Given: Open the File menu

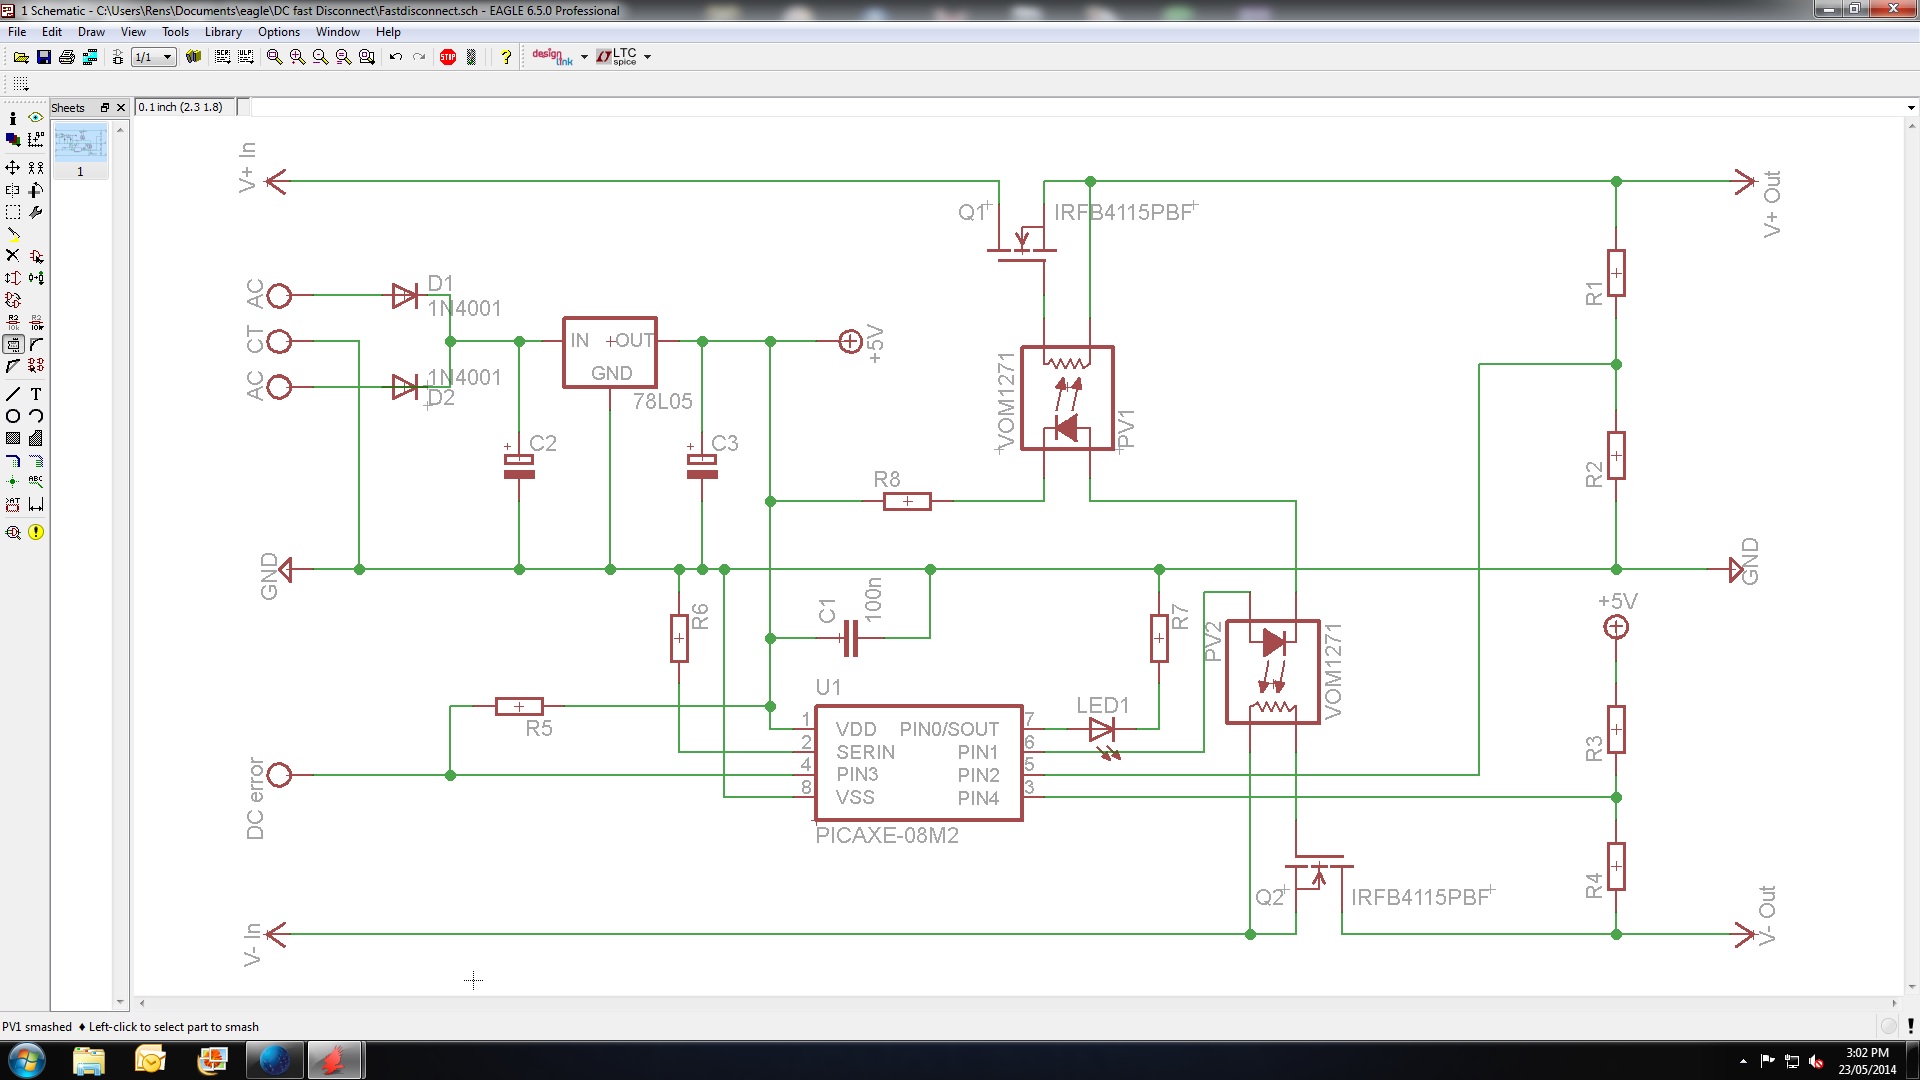Looking at the screenshot, I should pyautogui.click(x=17, y=32).
